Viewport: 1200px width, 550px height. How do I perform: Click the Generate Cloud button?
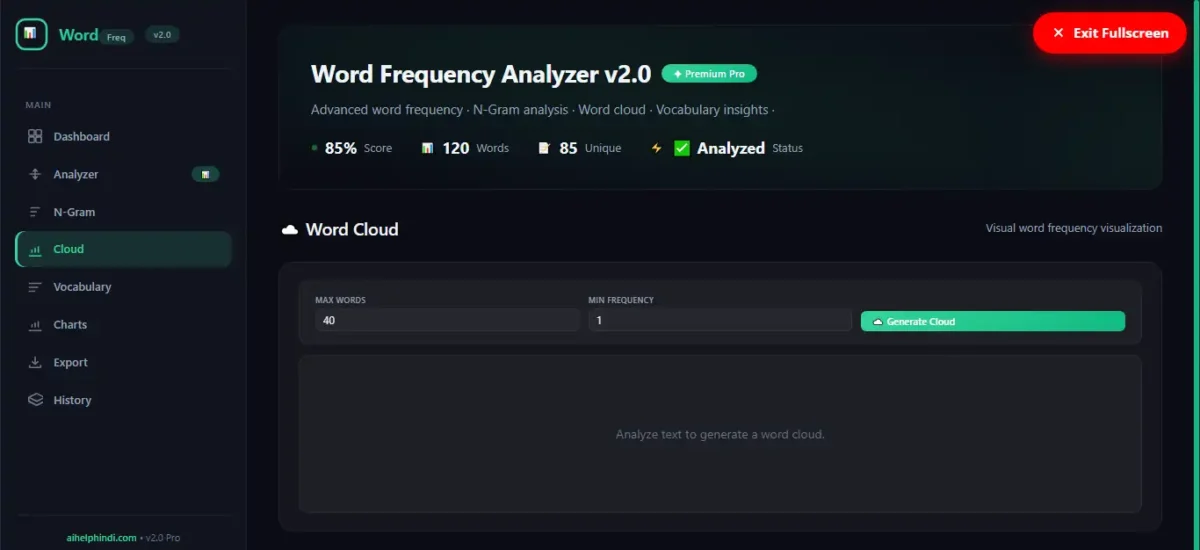click(x=993, y=321)
